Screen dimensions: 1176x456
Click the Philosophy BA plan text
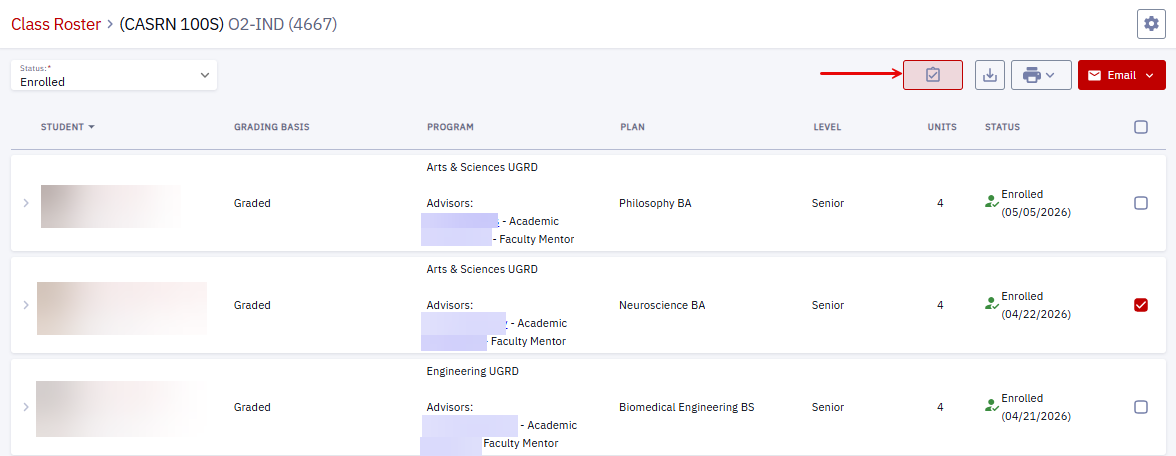click(x=656, y=203)
